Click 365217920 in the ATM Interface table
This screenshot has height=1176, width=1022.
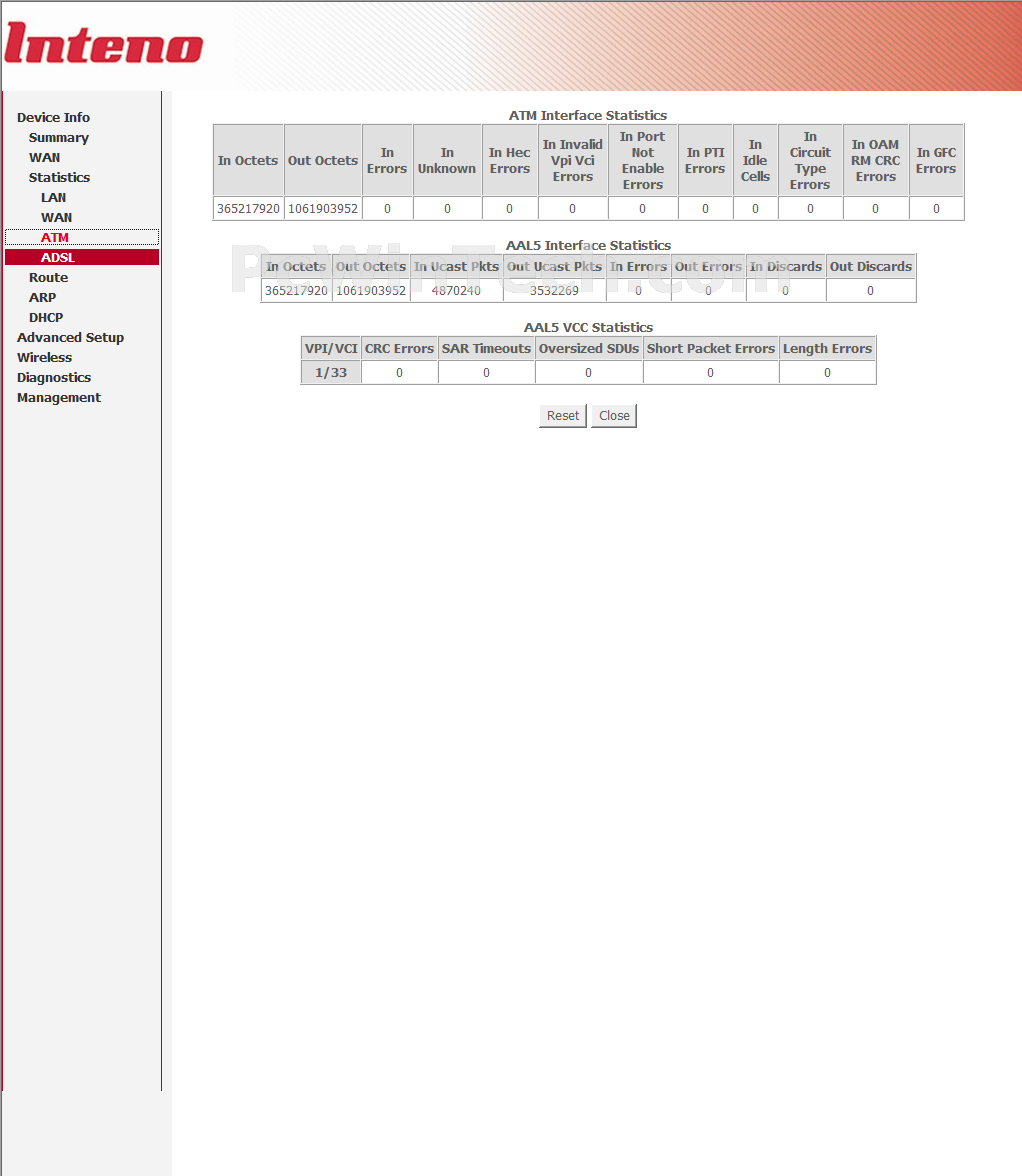click(248, 208)
